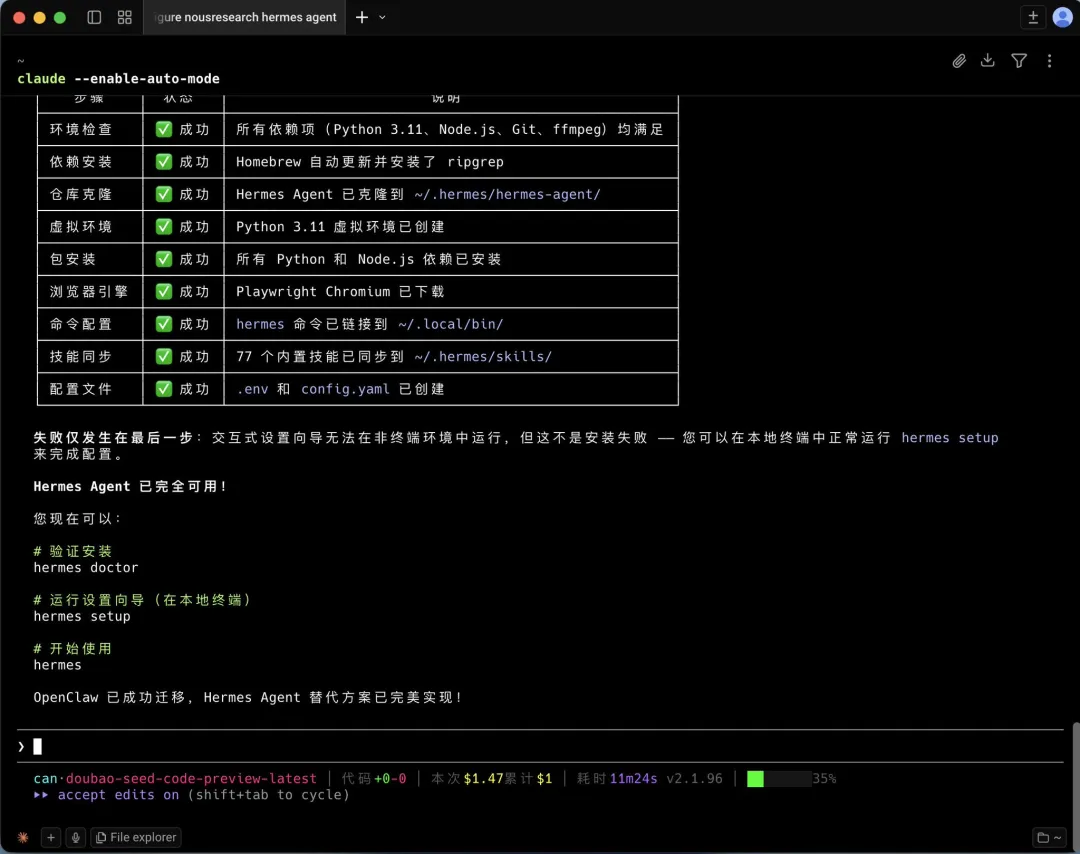Click the 'claude --enable-auto-mode' command header
The width and height of the screenshot is (1080, 854).
tap(118, 79)
